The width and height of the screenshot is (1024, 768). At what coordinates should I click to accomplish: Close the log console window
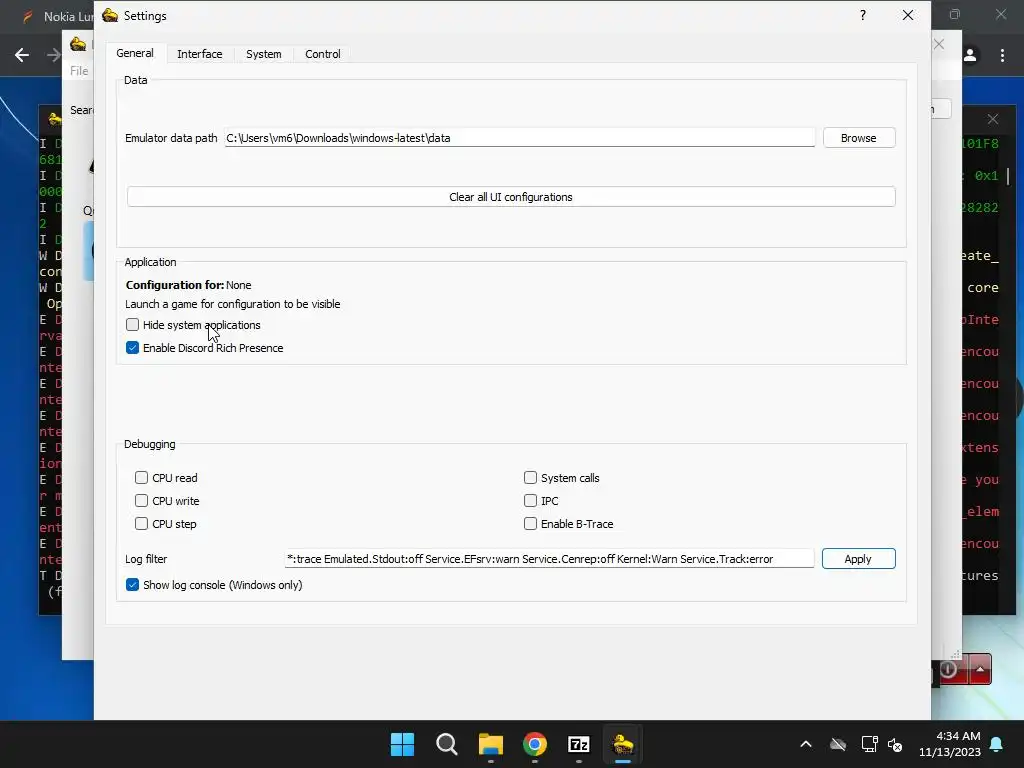993,119
